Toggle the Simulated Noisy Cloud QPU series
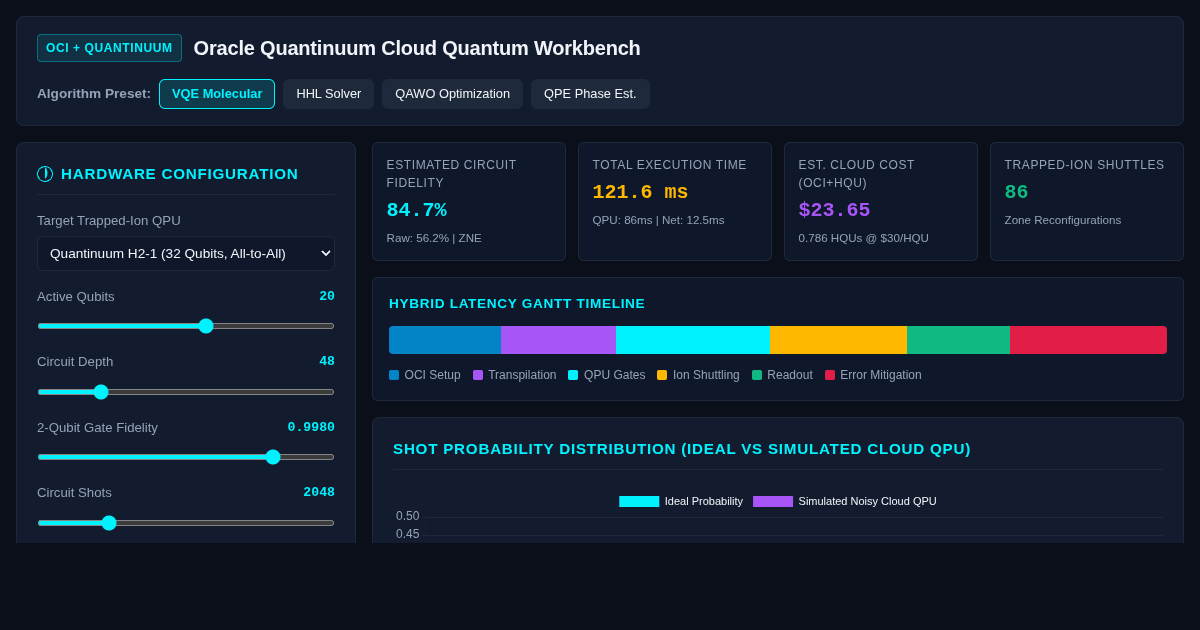 click(x=845, y=501)
